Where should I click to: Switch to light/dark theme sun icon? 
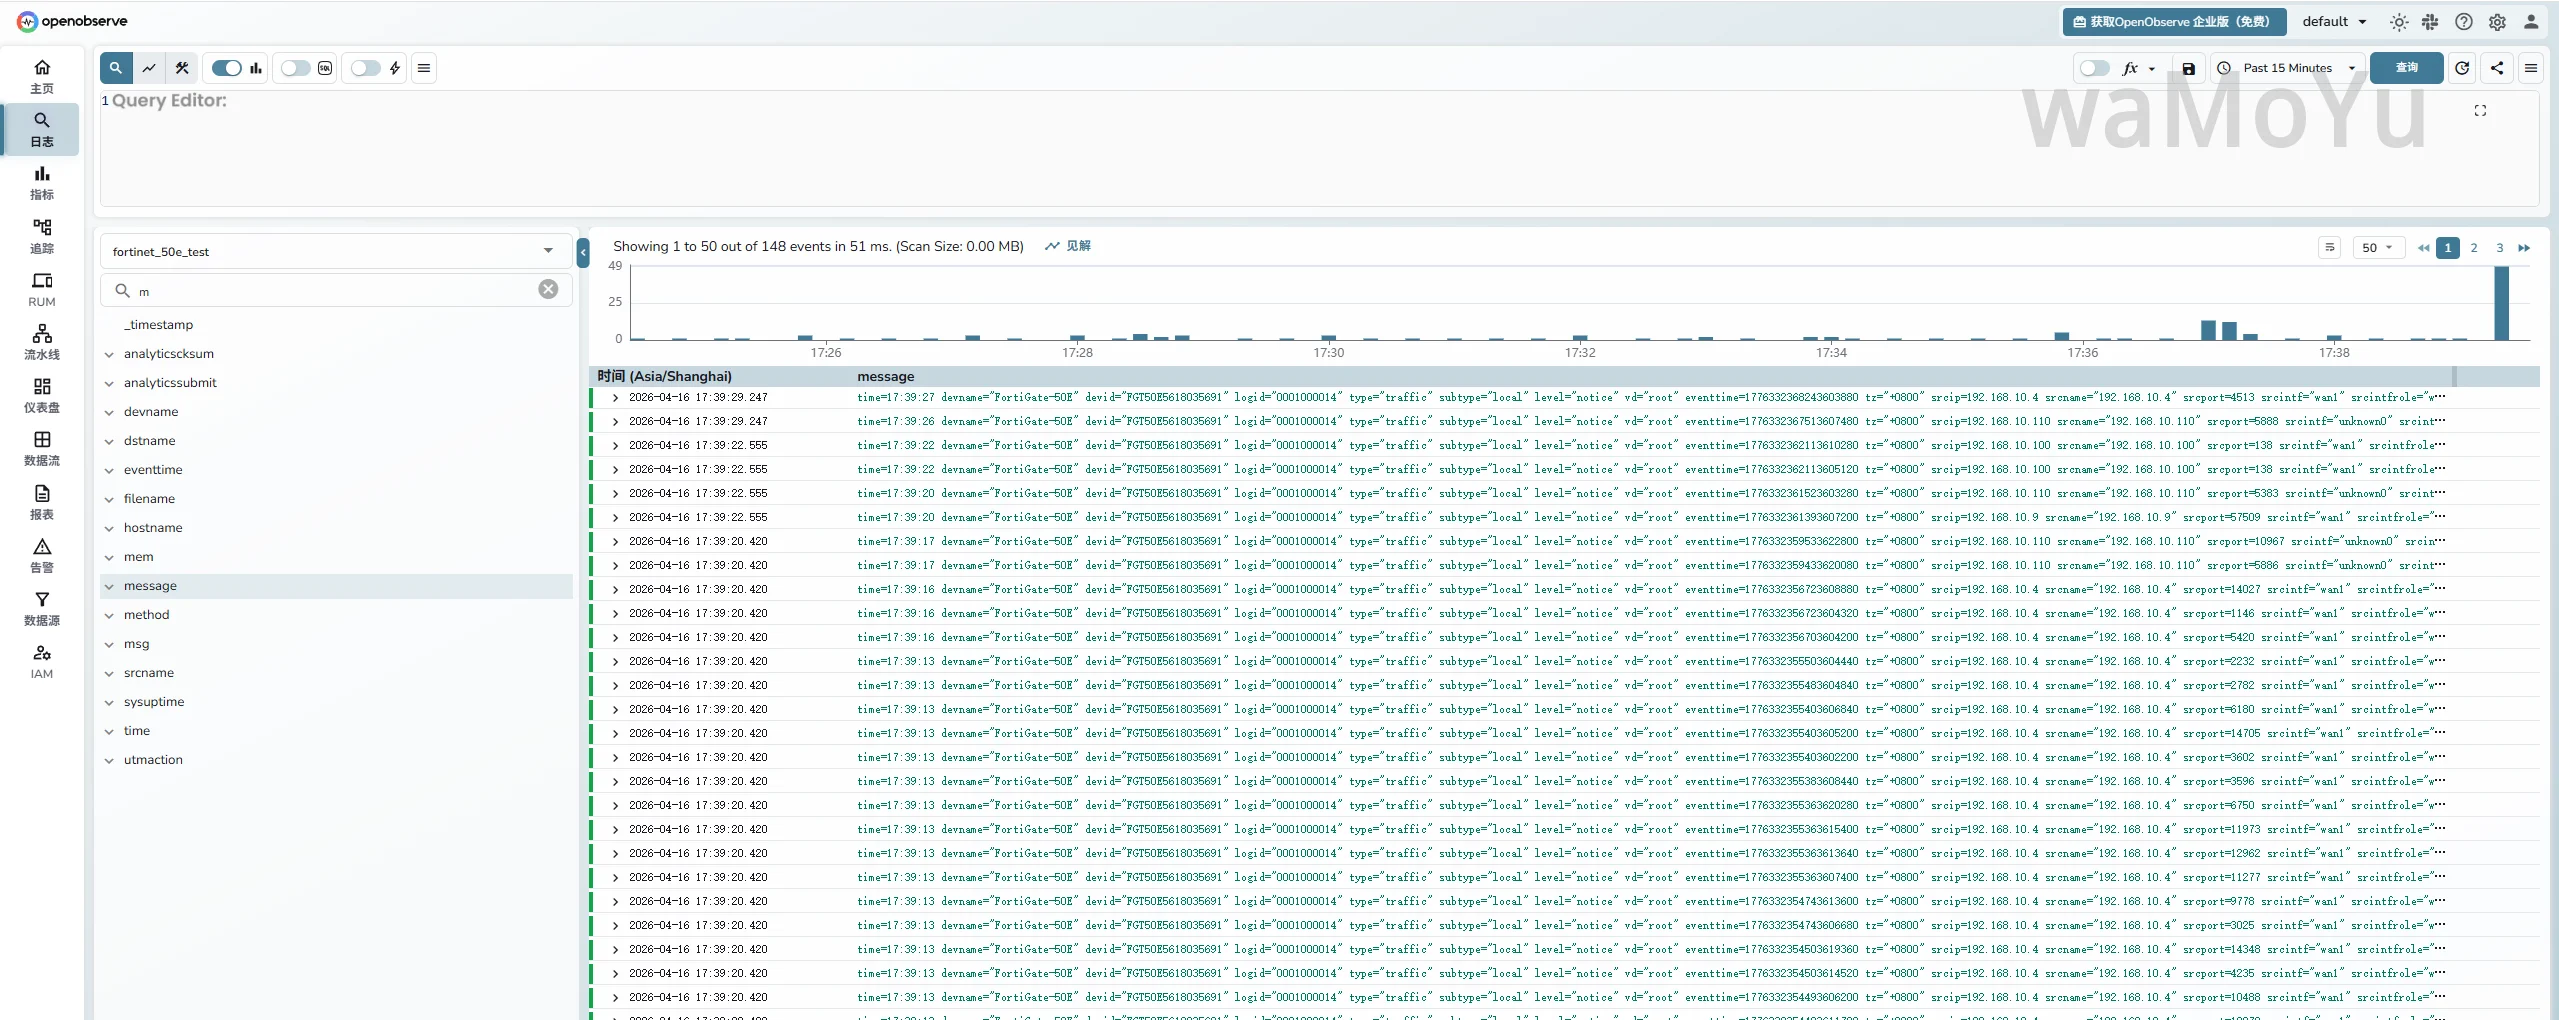pyautogui.click(x=2398, y=22)
